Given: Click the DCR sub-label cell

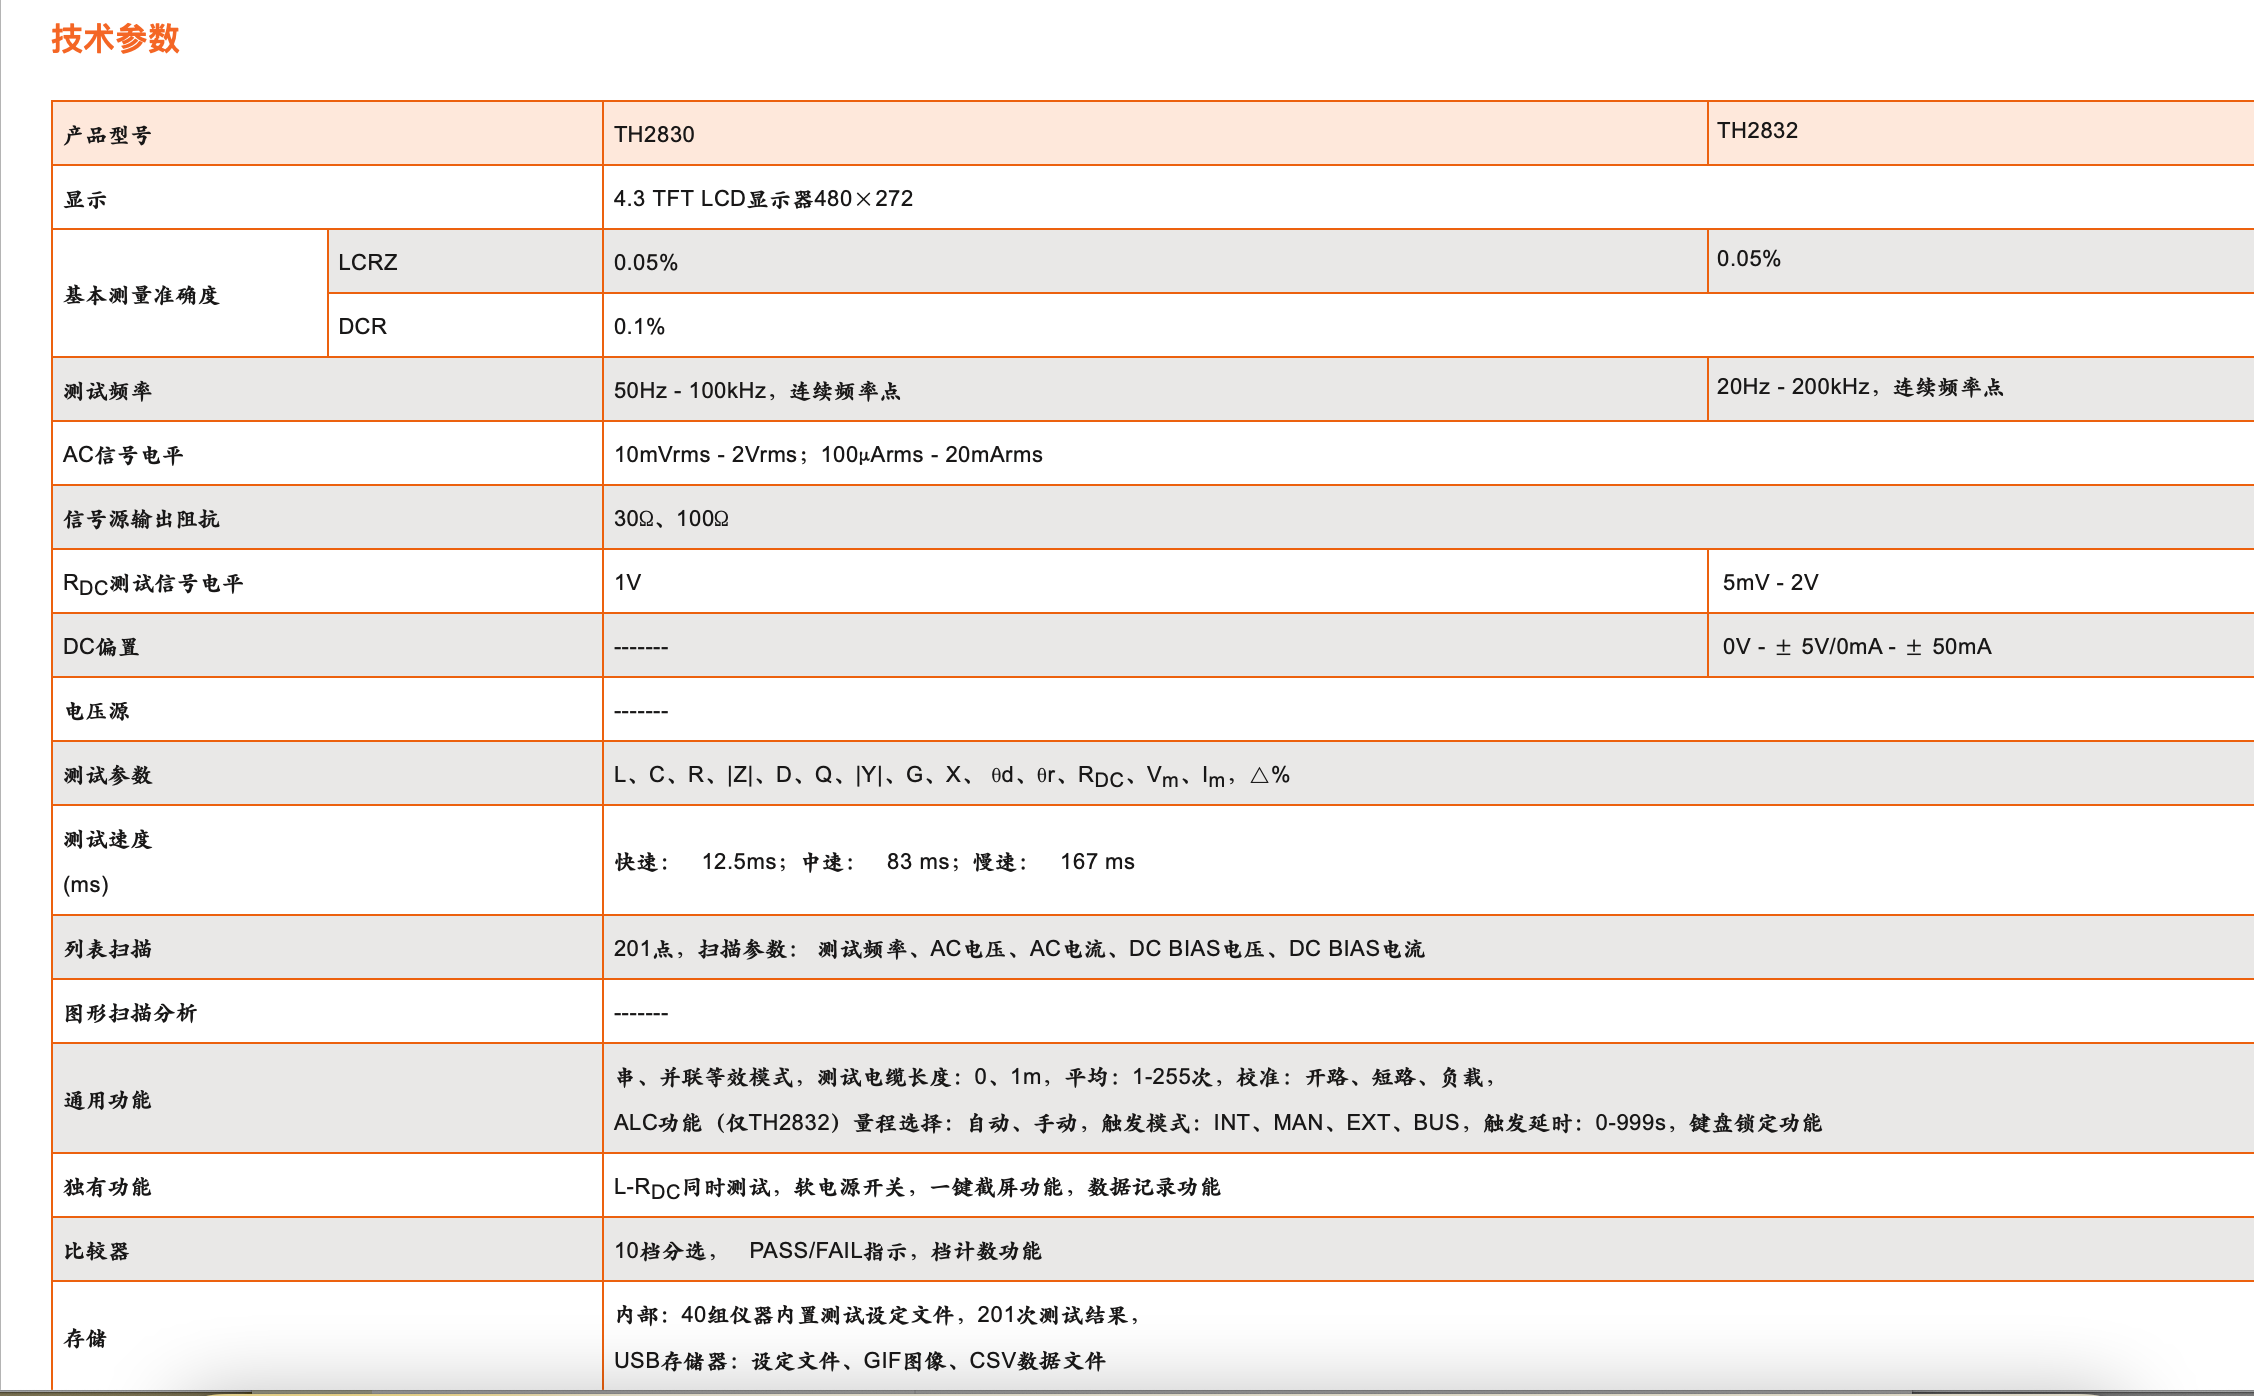Looking at the screenshot, I should (465, 325).
